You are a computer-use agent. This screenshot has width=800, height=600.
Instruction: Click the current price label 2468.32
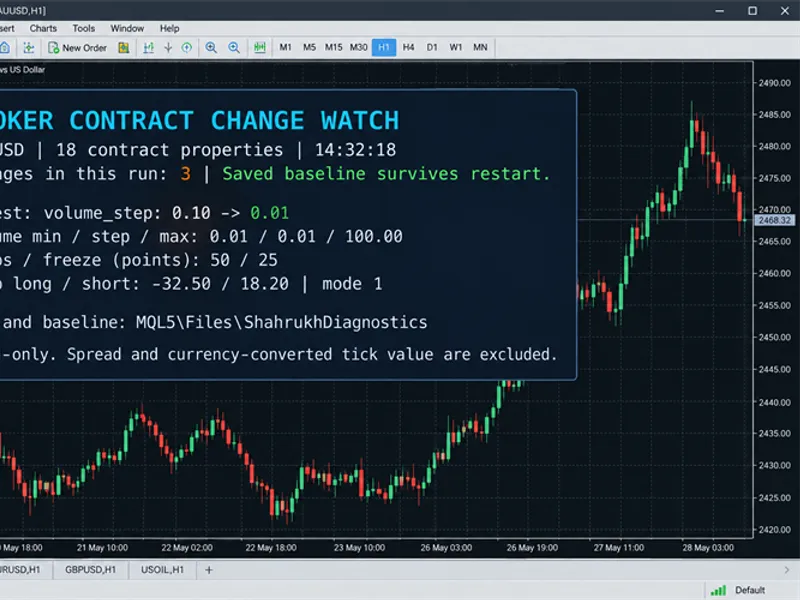[774, 220]
